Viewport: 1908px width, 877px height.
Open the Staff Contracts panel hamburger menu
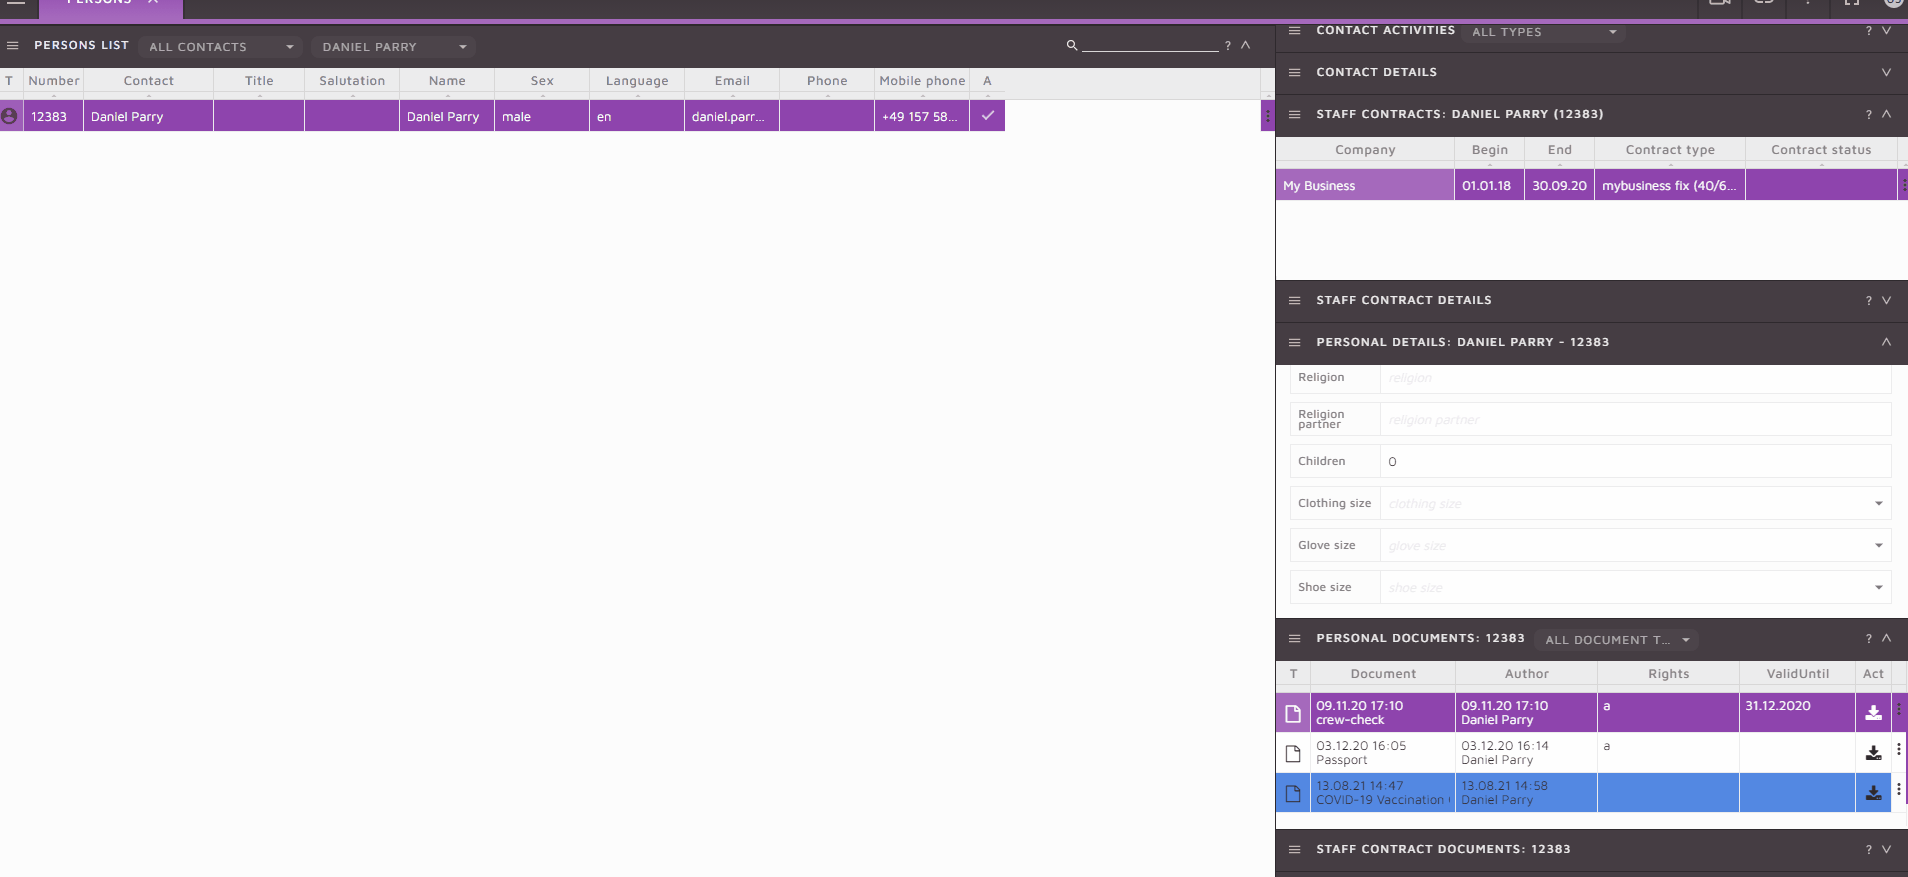[x=1295, y=115]
